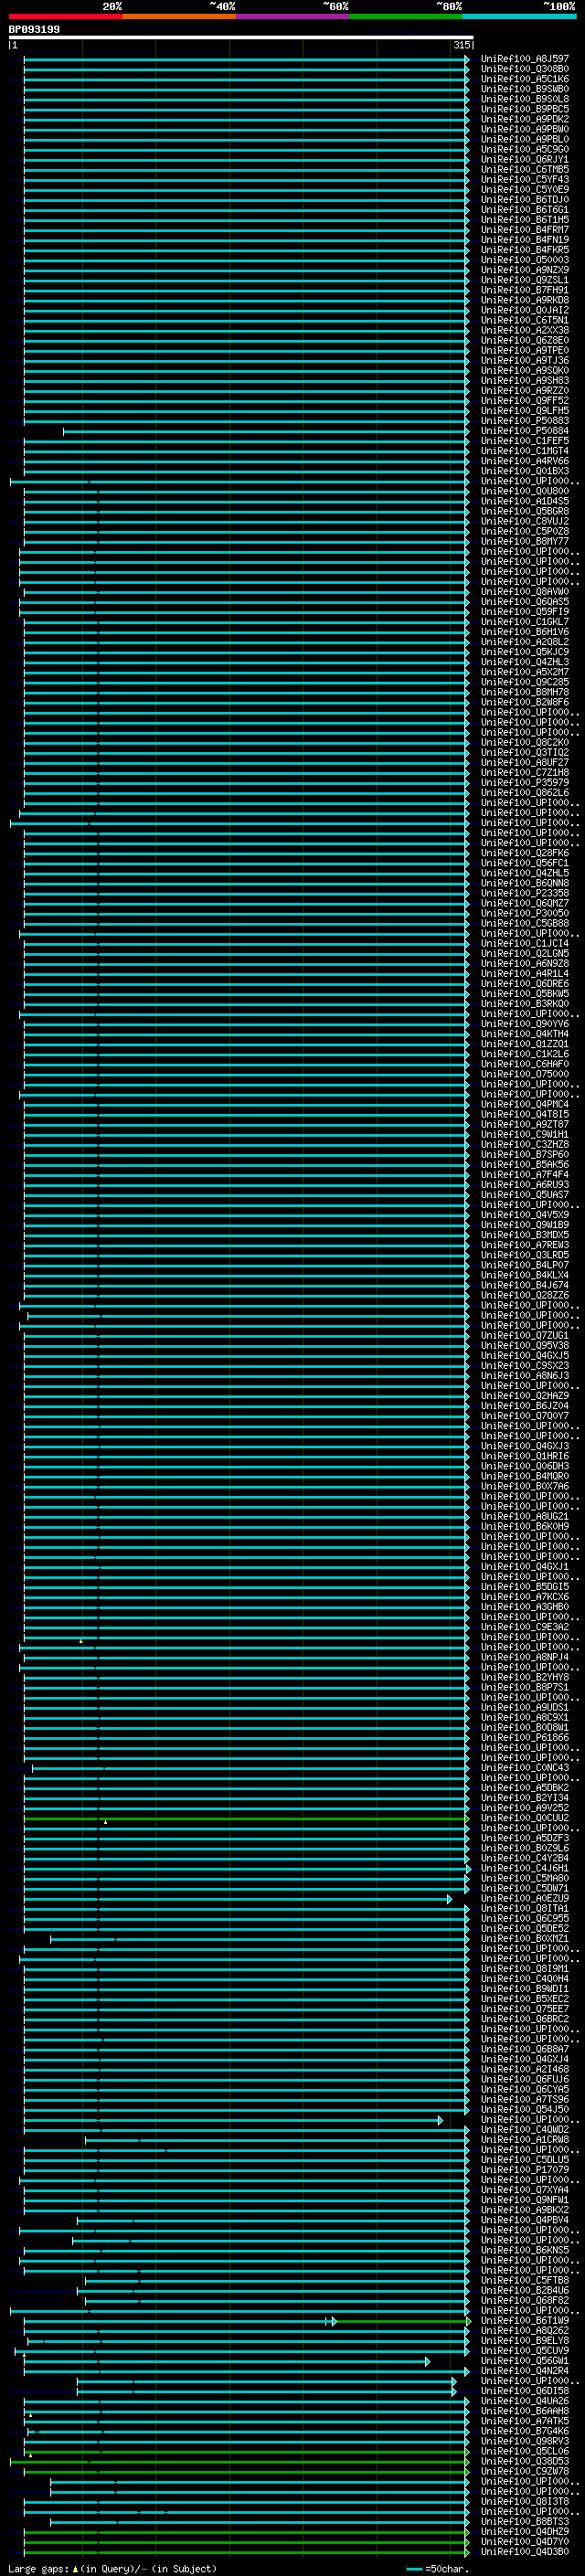Select the UniRef100_B0XMZ1 label
The image size is (585, 2576).
pyautogui.click(x=525, y=1938)
